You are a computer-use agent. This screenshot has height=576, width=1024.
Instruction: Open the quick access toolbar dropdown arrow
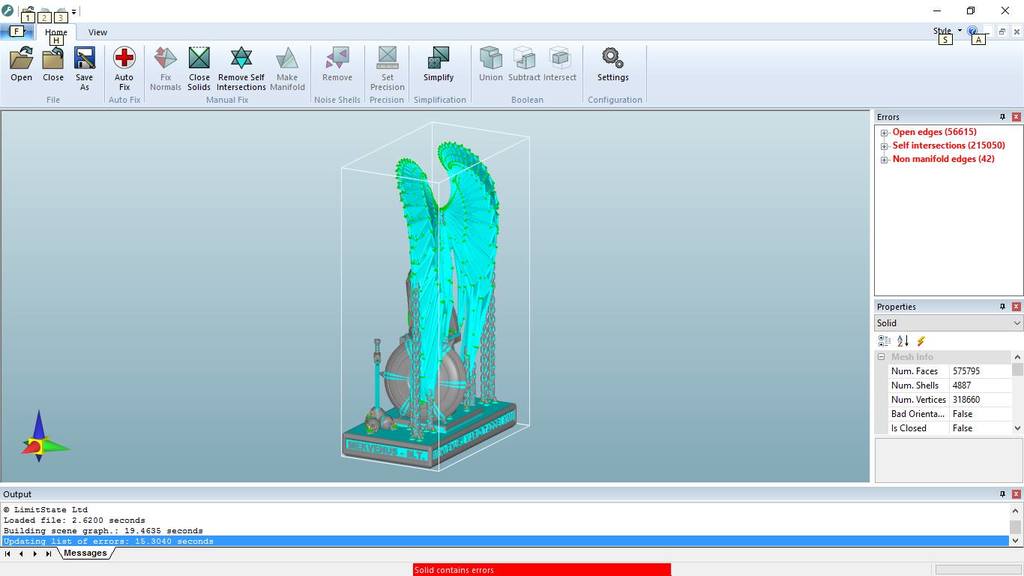point(74,12)
